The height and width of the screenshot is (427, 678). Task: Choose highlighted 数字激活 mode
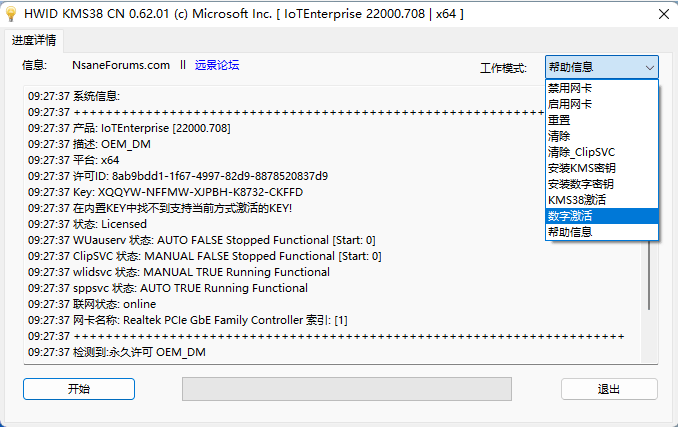601,216
